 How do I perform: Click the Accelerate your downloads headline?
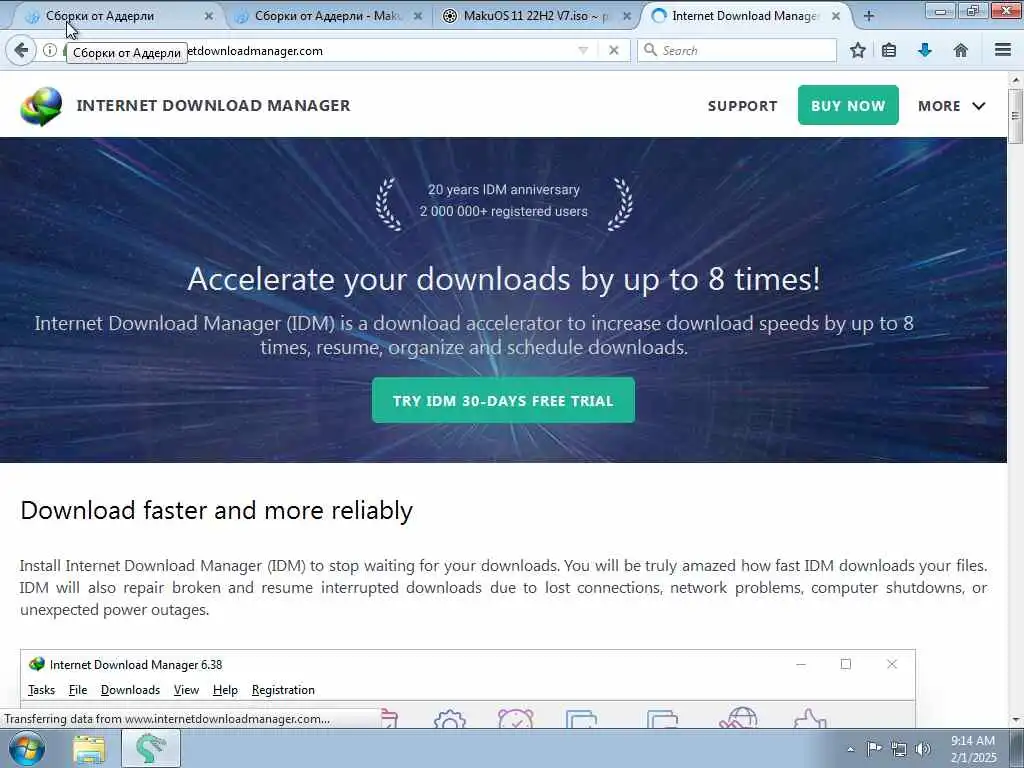pos(504,280)
